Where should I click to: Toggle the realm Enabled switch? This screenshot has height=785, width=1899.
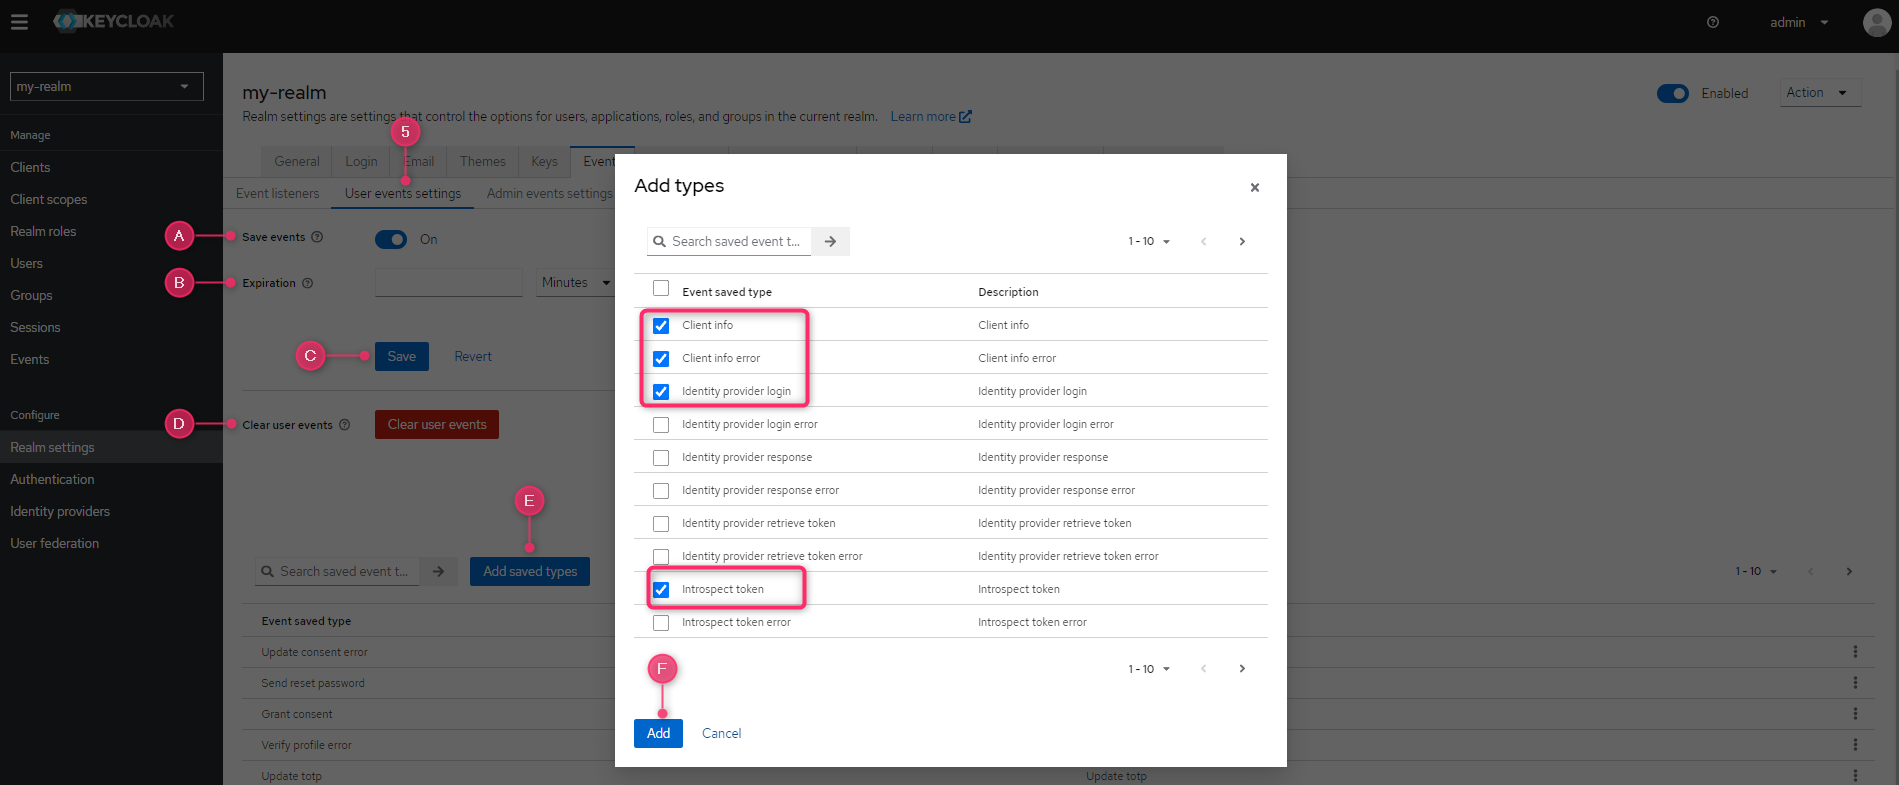tap(1673, 93)
